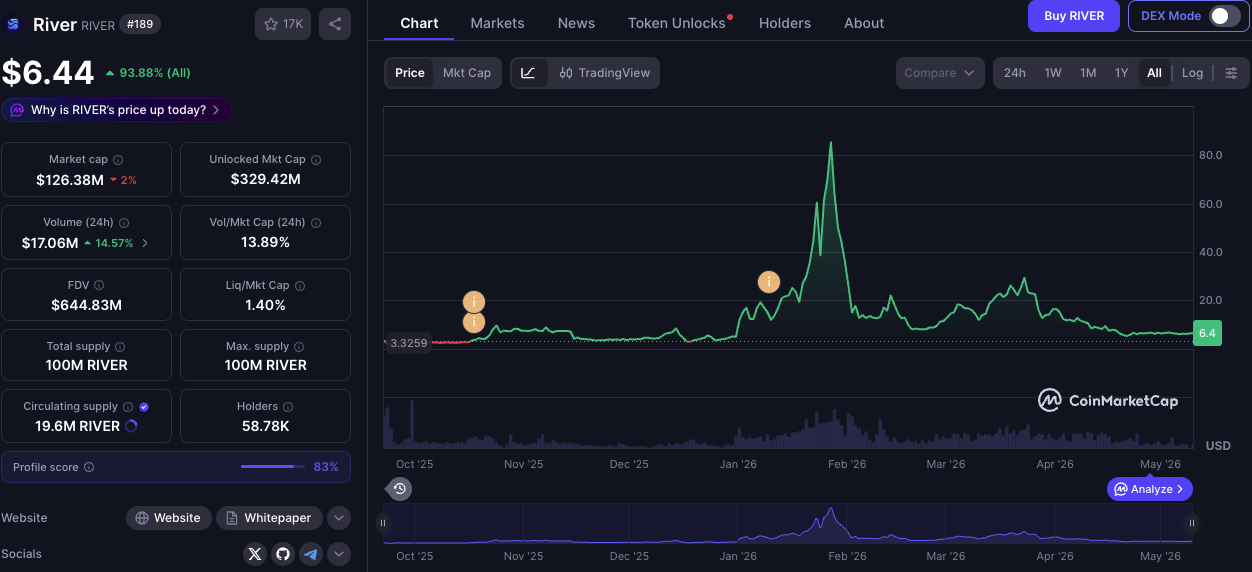Open the Holders tab

coord(785,23)
